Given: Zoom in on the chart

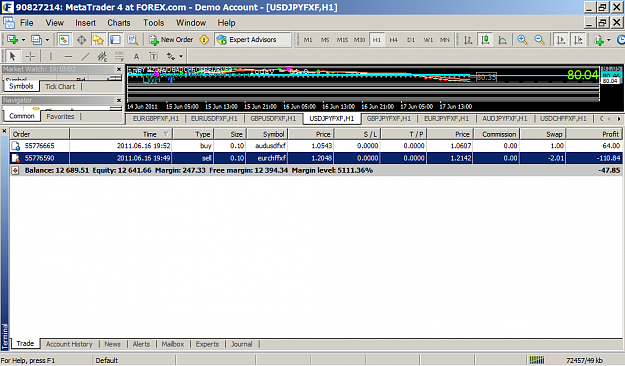Looking at the screenshot, I should point(522,40).
